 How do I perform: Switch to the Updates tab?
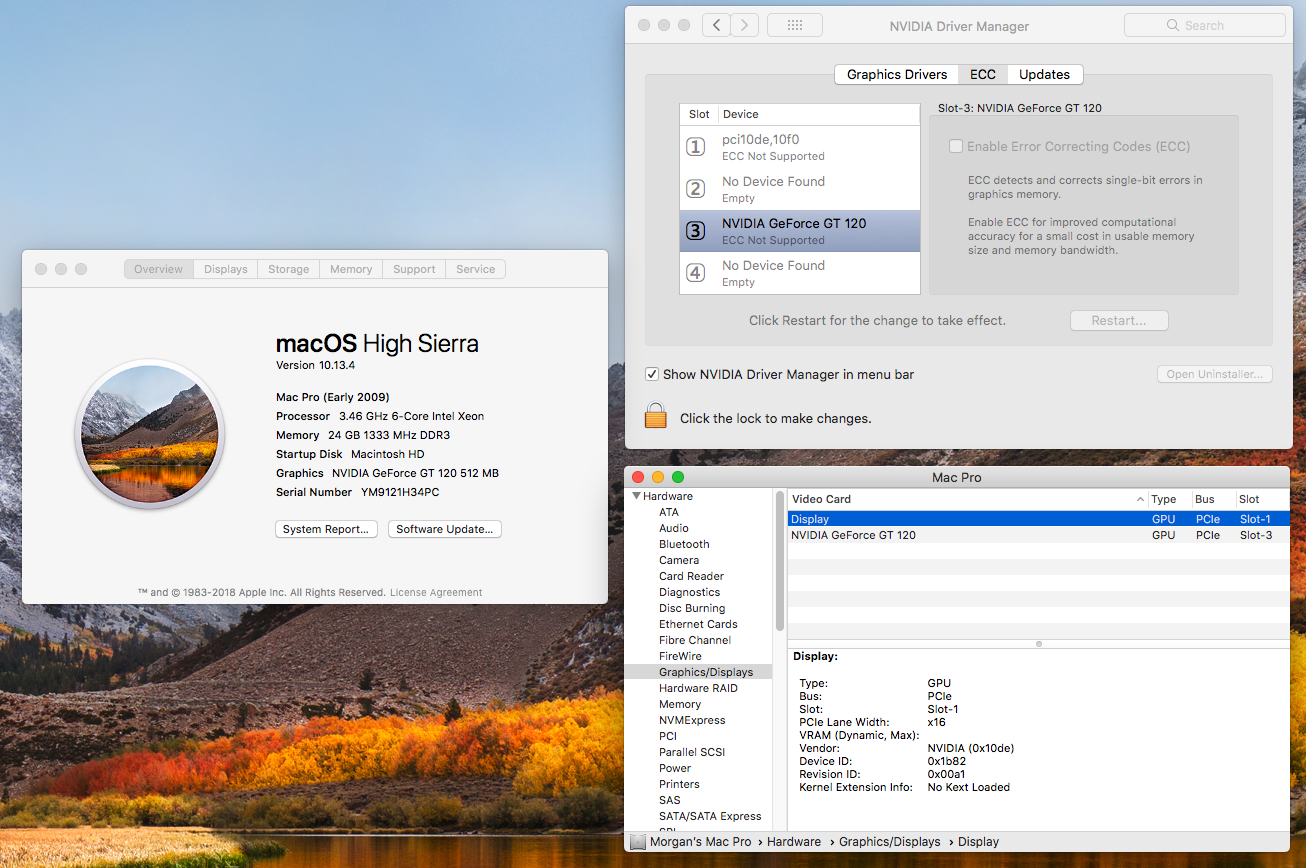tap(1045, 74)
